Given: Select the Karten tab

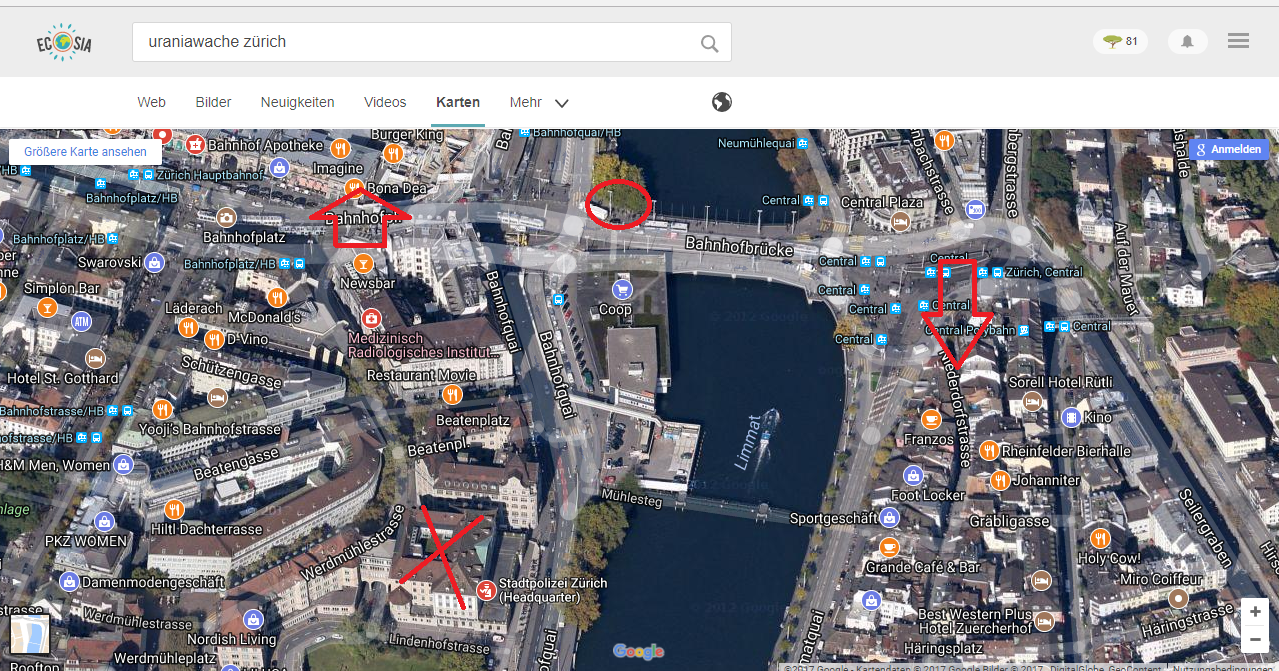Looking at the screenshot, I should click(458, 102).
